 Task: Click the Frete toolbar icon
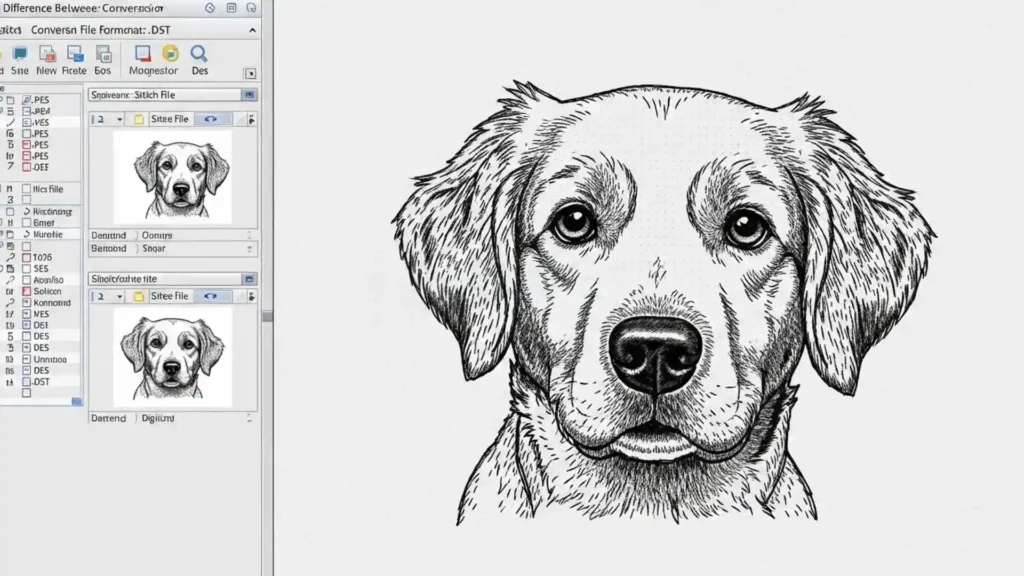(74, 54)
